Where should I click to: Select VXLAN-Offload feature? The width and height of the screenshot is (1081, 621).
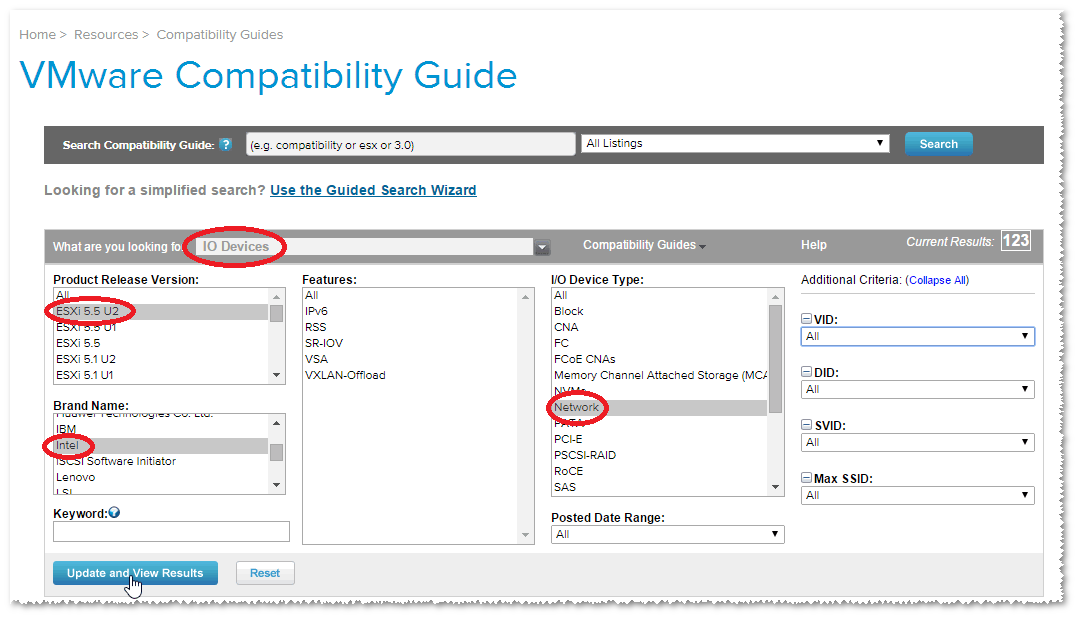click(410, 375)
